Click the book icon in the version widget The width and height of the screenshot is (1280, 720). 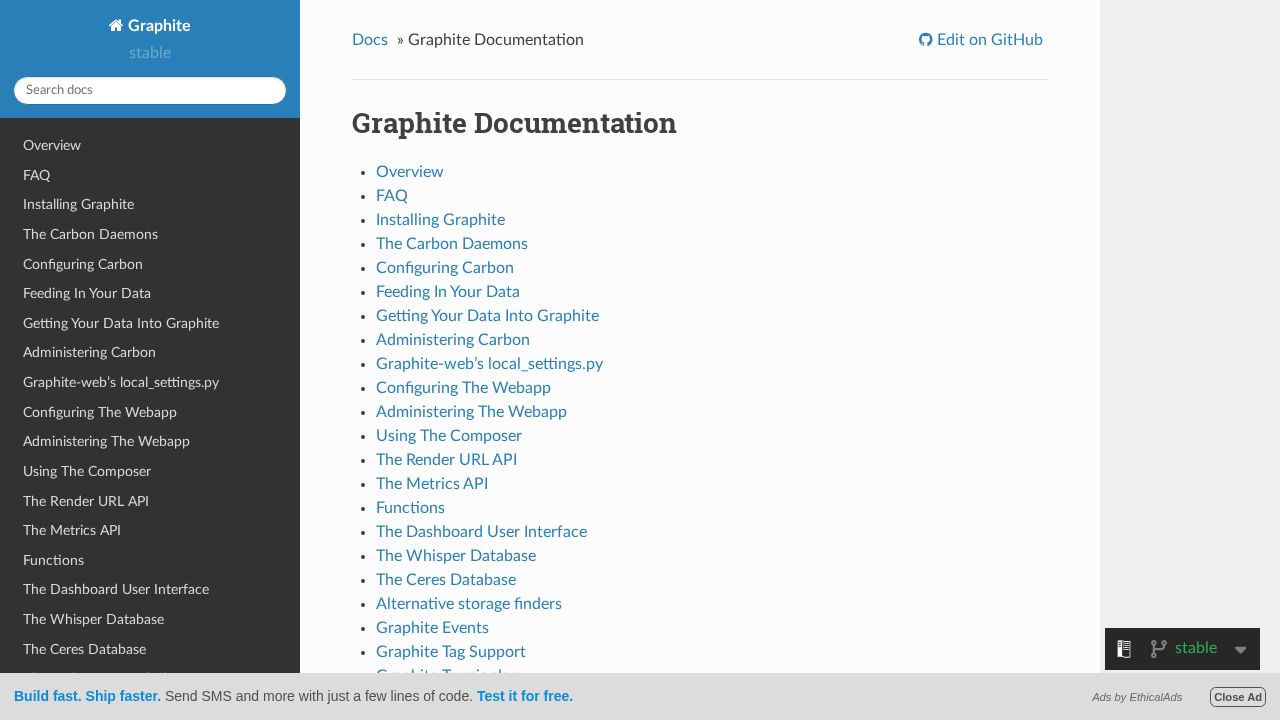pyautogui.click(x=1124, y=649)
